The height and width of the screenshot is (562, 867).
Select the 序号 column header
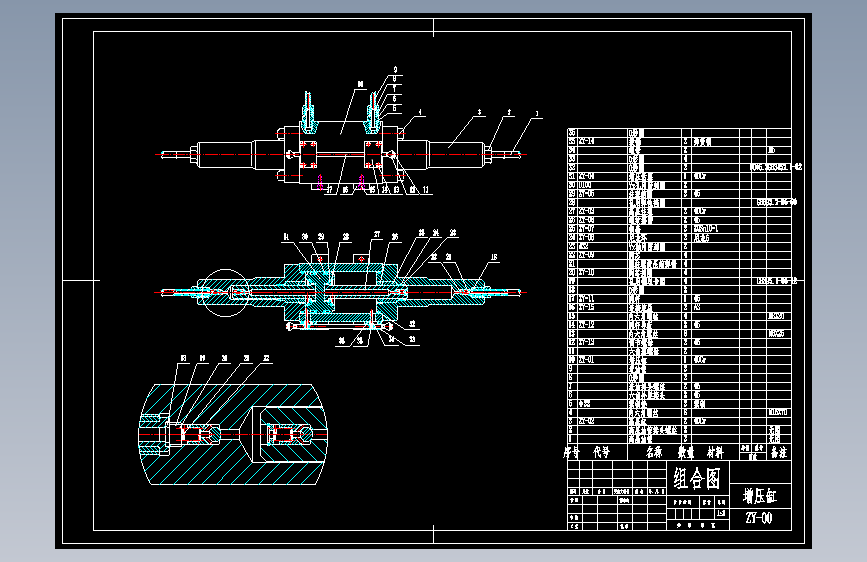tap(571, 452)
